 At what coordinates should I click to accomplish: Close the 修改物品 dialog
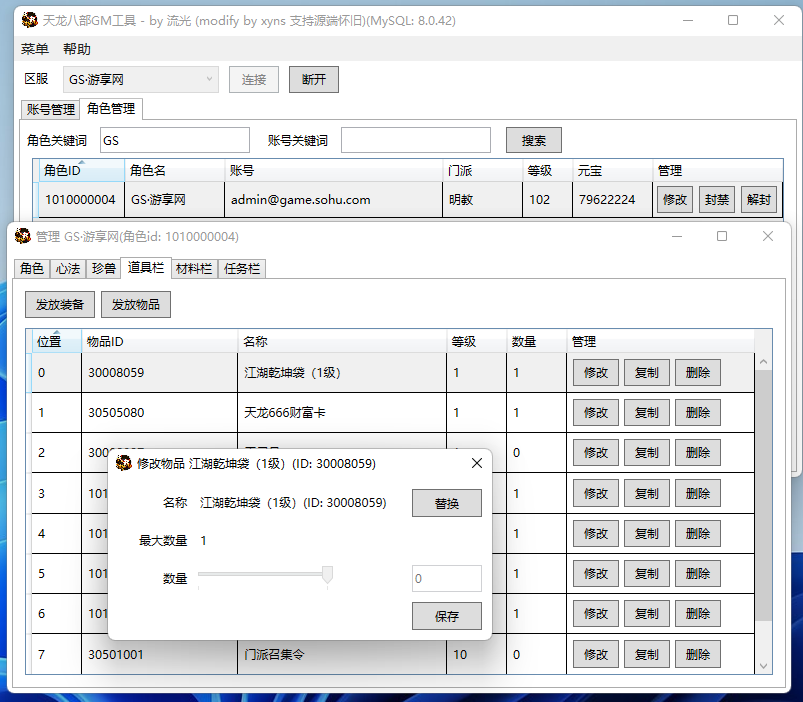click(477, 463)
